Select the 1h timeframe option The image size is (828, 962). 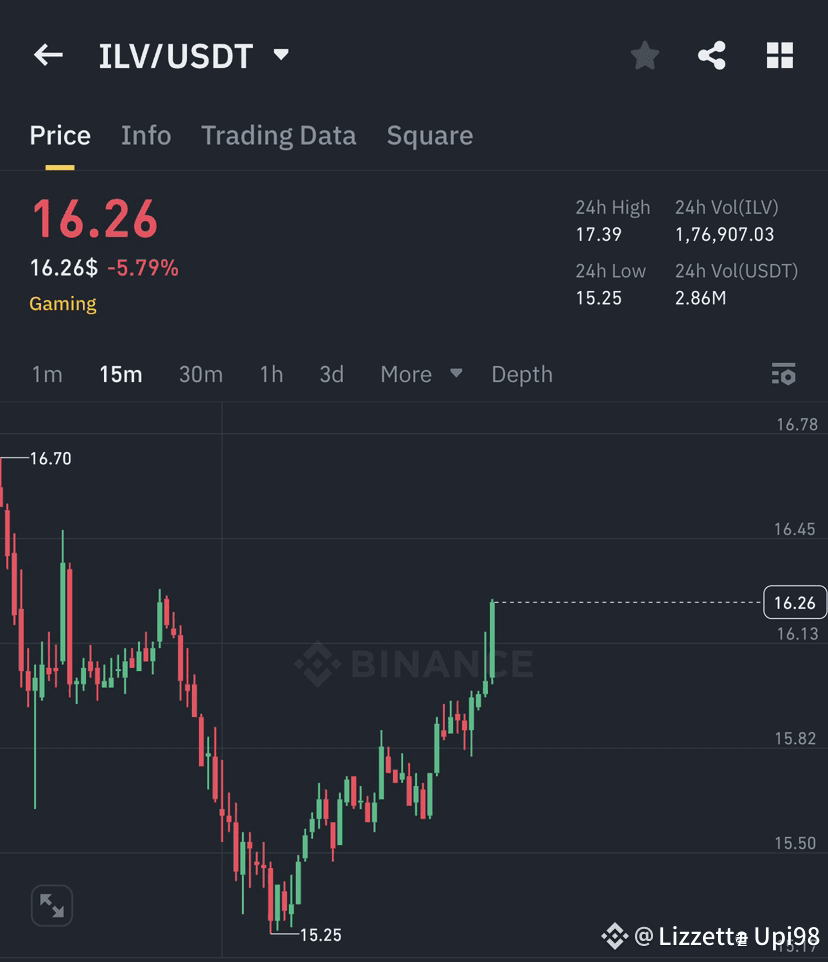270,374
